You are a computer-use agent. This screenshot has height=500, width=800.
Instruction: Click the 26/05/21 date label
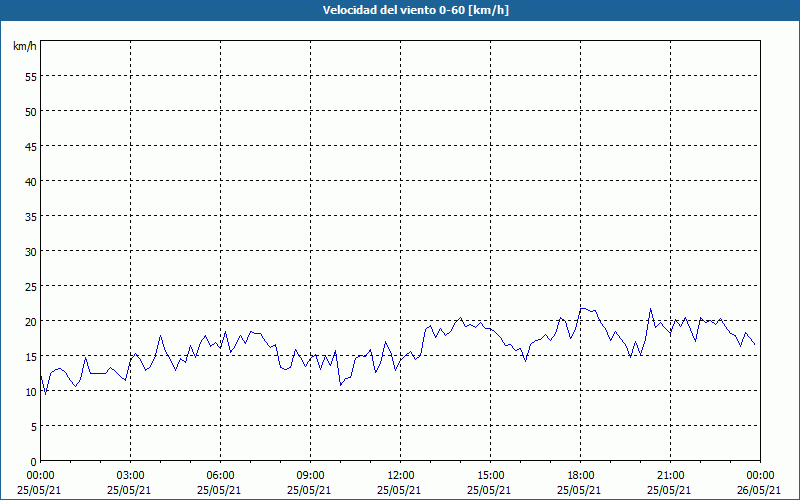click(x=759, y=490)
